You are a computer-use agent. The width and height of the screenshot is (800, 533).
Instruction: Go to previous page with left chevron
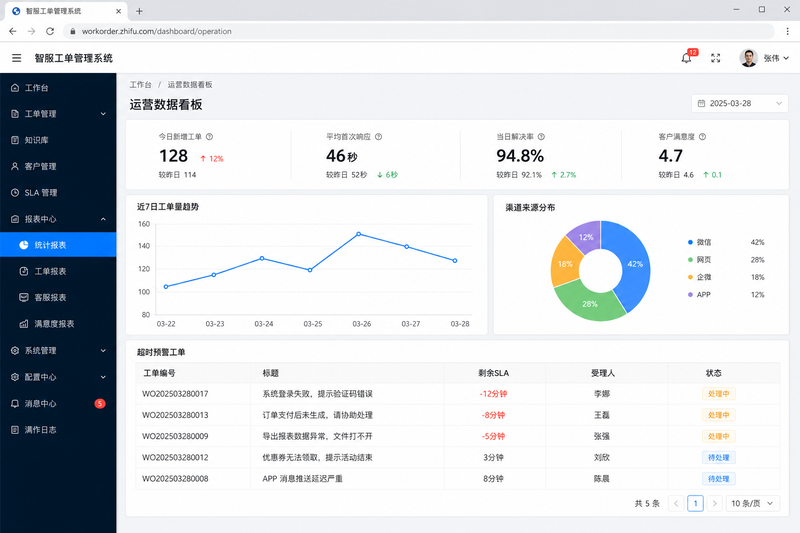tap(676, 503)
